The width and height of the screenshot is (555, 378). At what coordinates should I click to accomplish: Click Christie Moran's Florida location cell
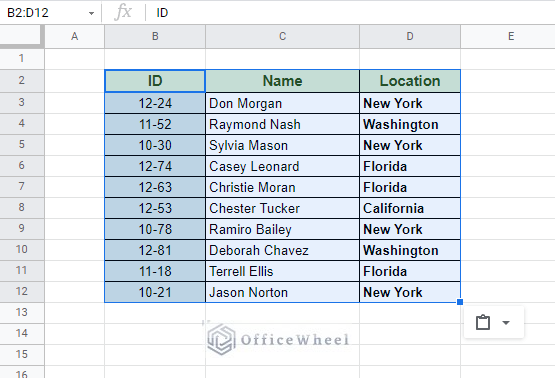point(410,187)
